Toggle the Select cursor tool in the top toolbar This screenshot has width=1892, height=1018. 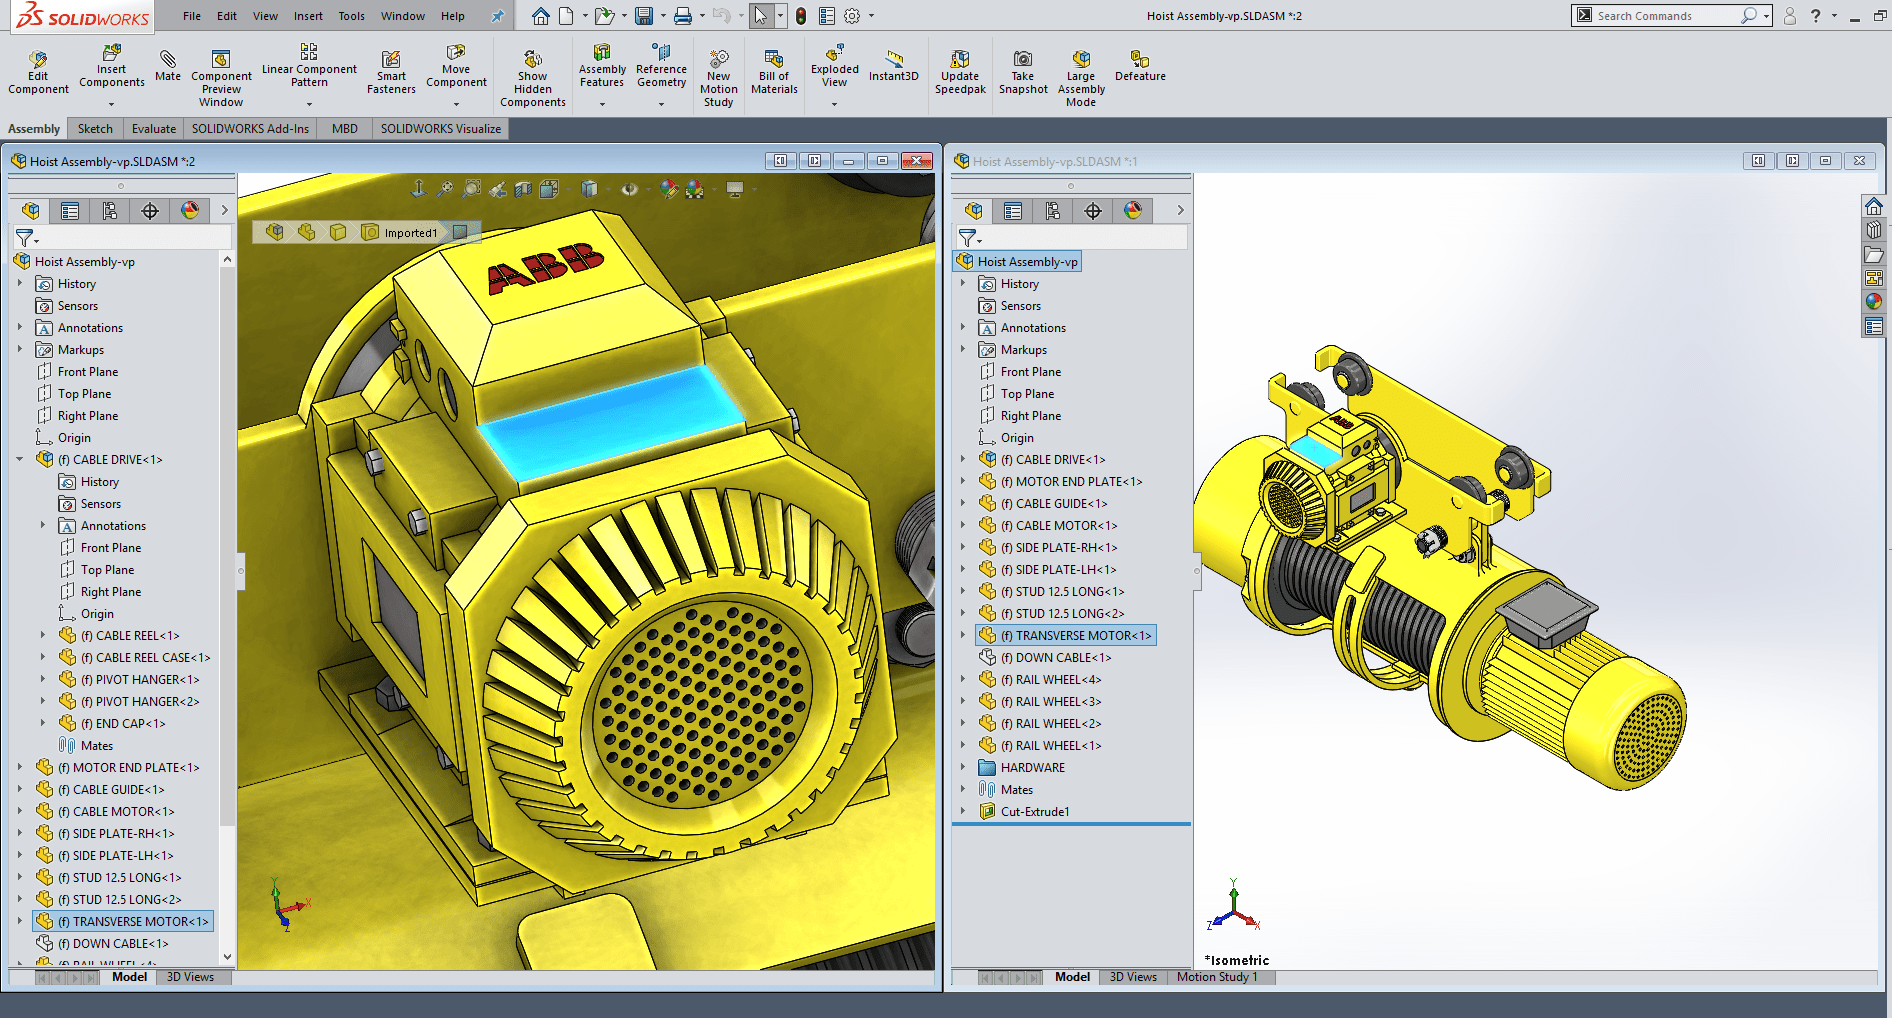click(x=761, y=16)
